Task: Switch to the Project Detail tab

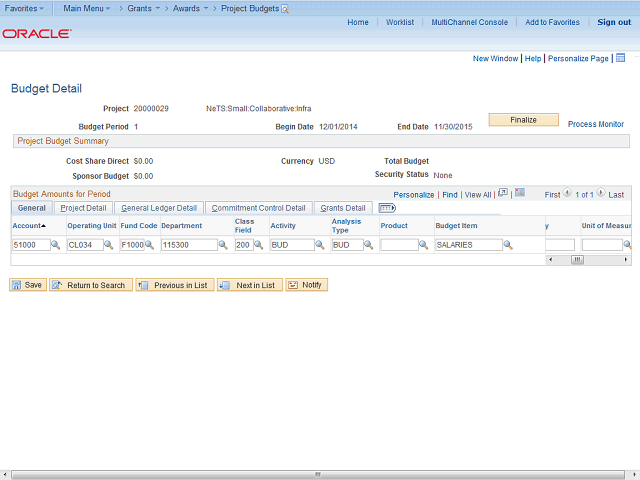Action: (x=83, y=208)
